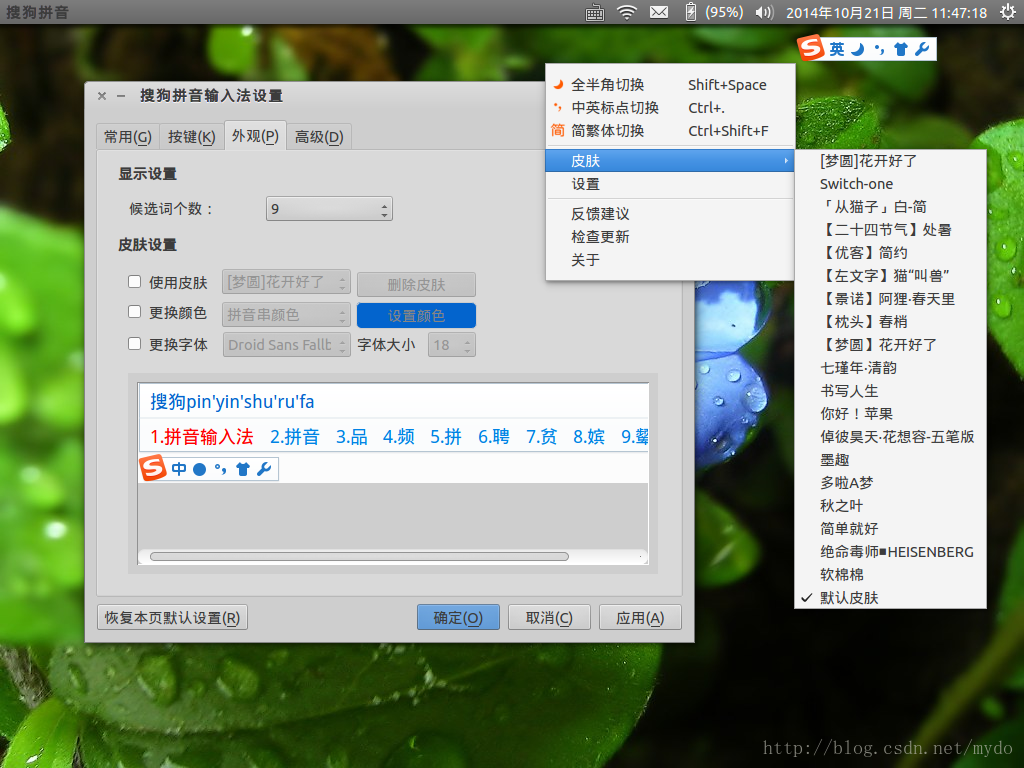Click the moon half-width icon on floating toolbar
The height and width of the screenshot is (768, 1024).
pos(858,49)
